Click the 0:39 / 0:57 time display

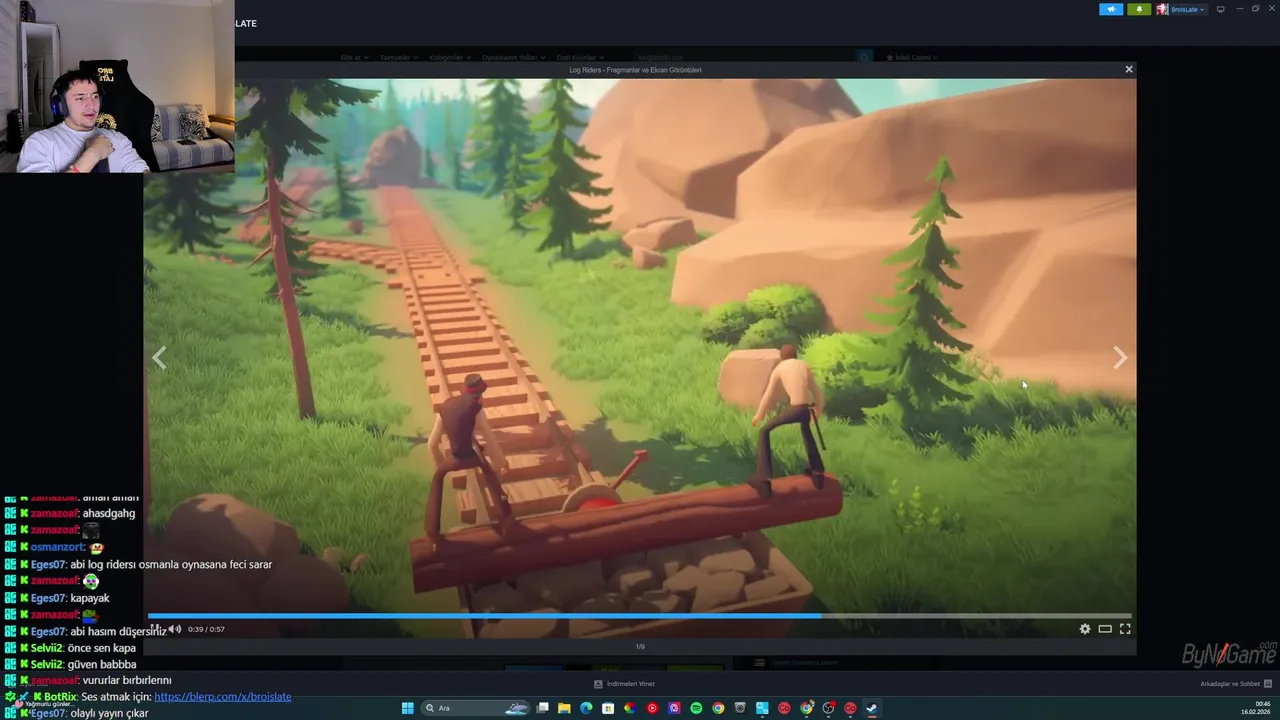[x=206, y=629]
